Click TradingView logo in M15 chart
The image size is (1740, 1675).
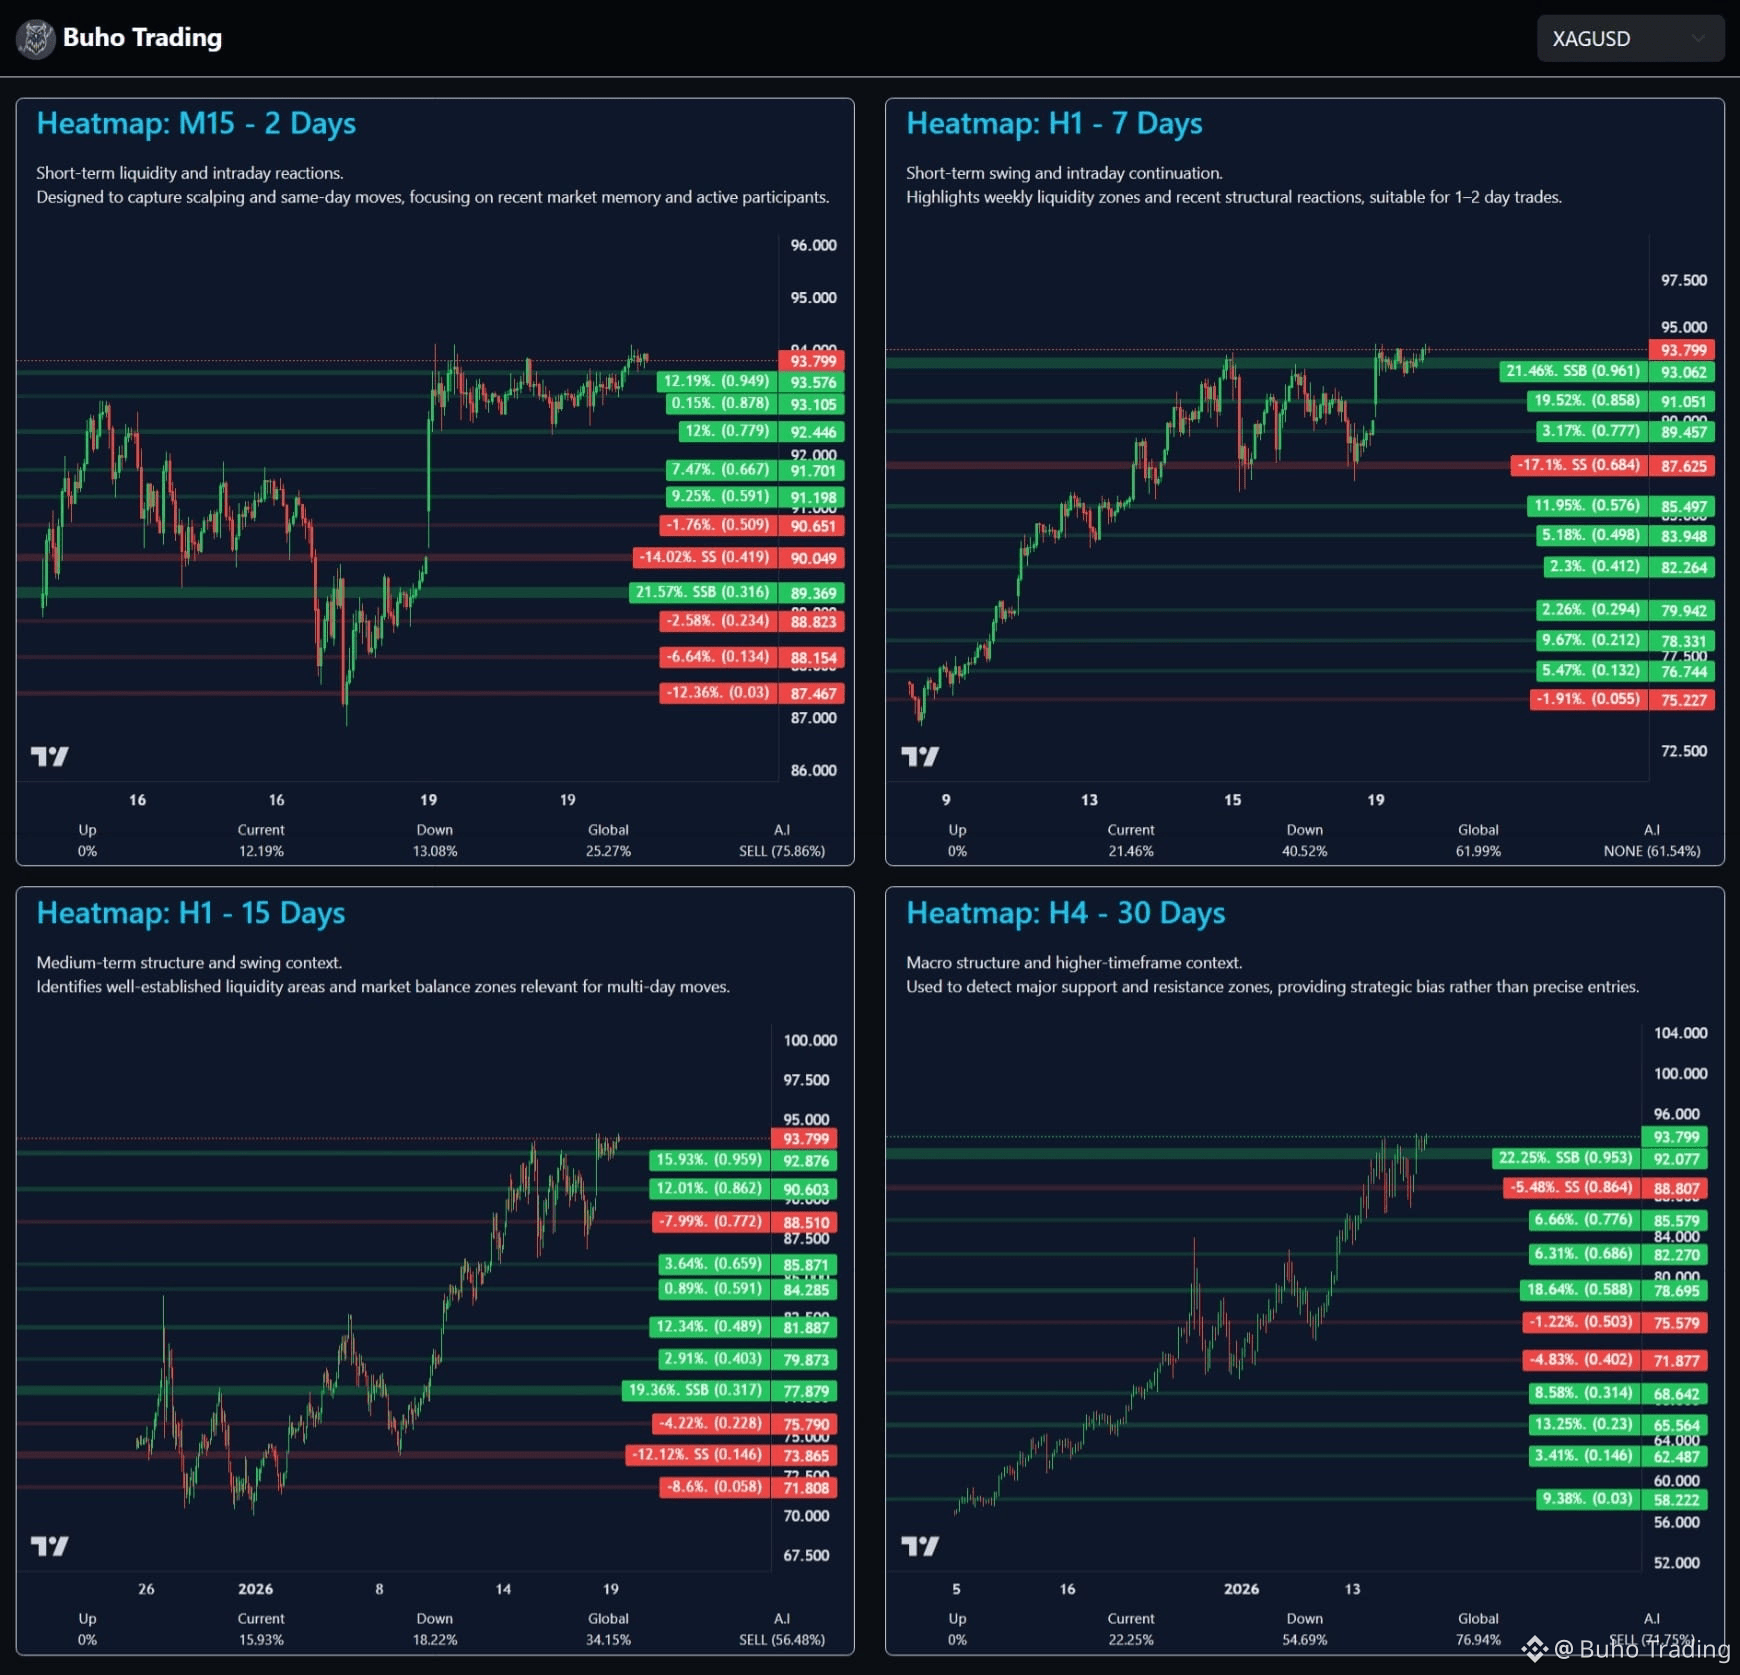pos(49,756)
